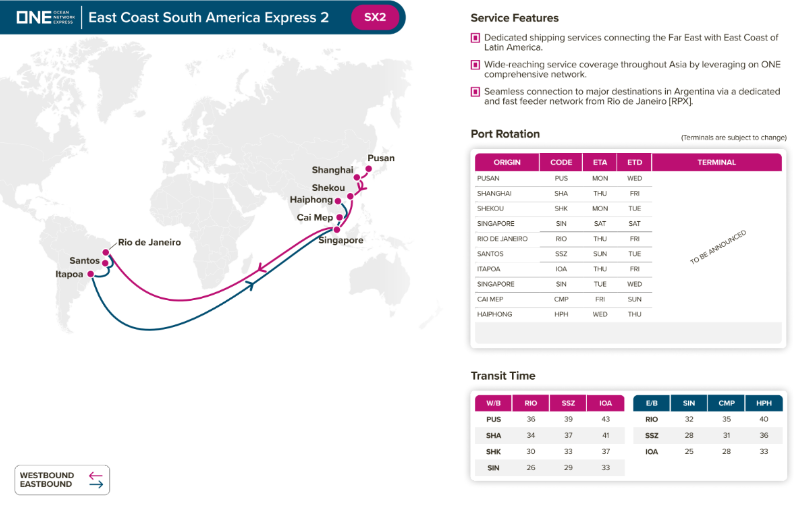Image resolution: width=803 pixels, height=505 pixels.
Task: Select the Rio de Janeiro port marker
Action: pyautogui.click(x=109, y=251)
